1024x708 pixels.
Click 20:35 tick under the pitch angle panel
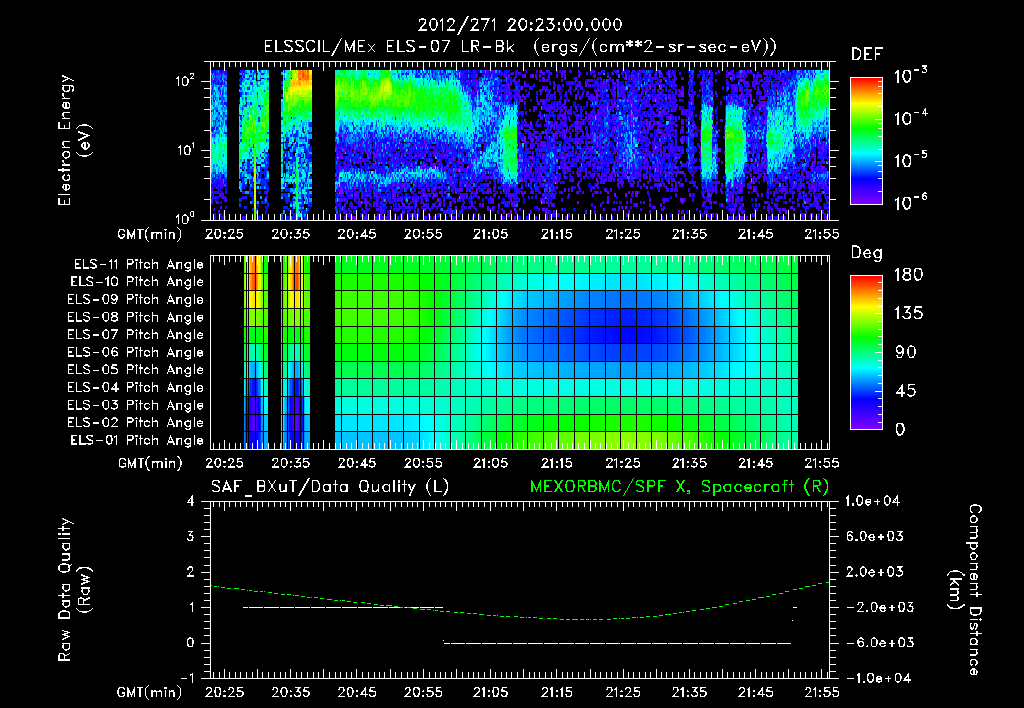(291, 464)
